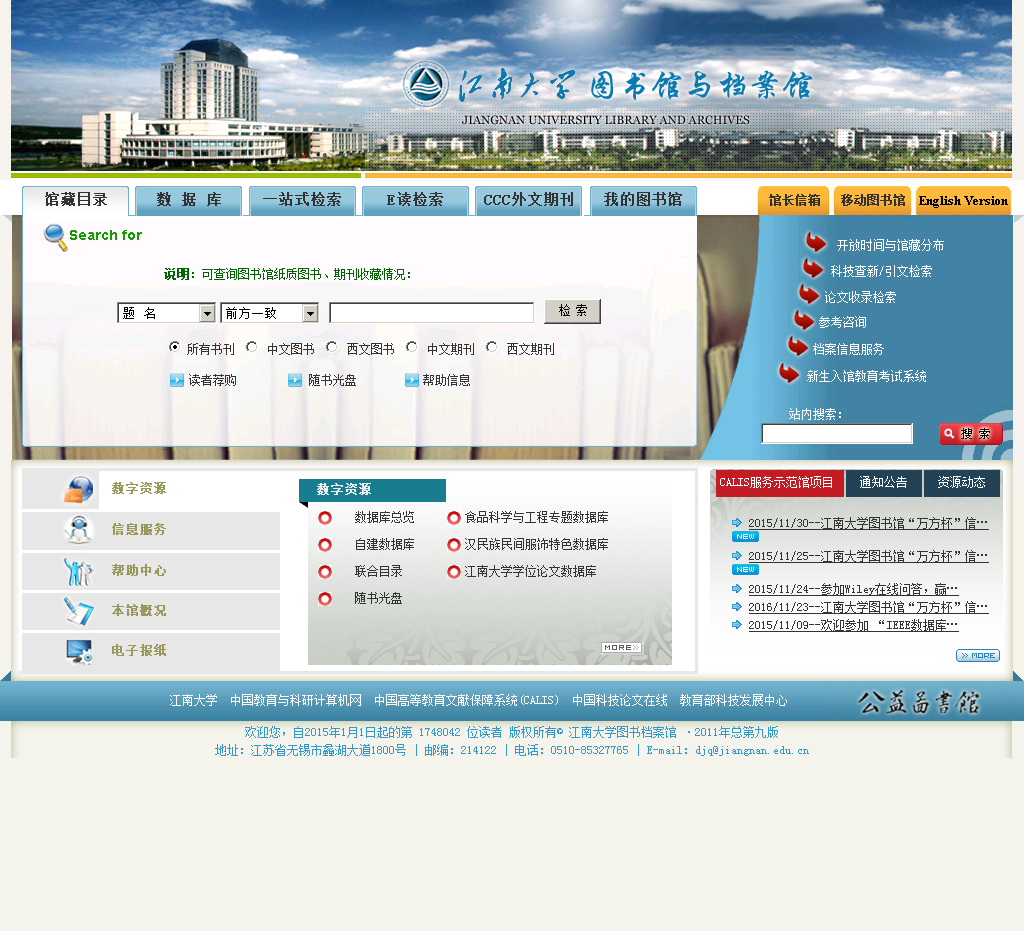The width and height of the screenshot is (1024, 931).
Task: Click the red circle bullet beside 自建数据库
Action: point(325,544)
